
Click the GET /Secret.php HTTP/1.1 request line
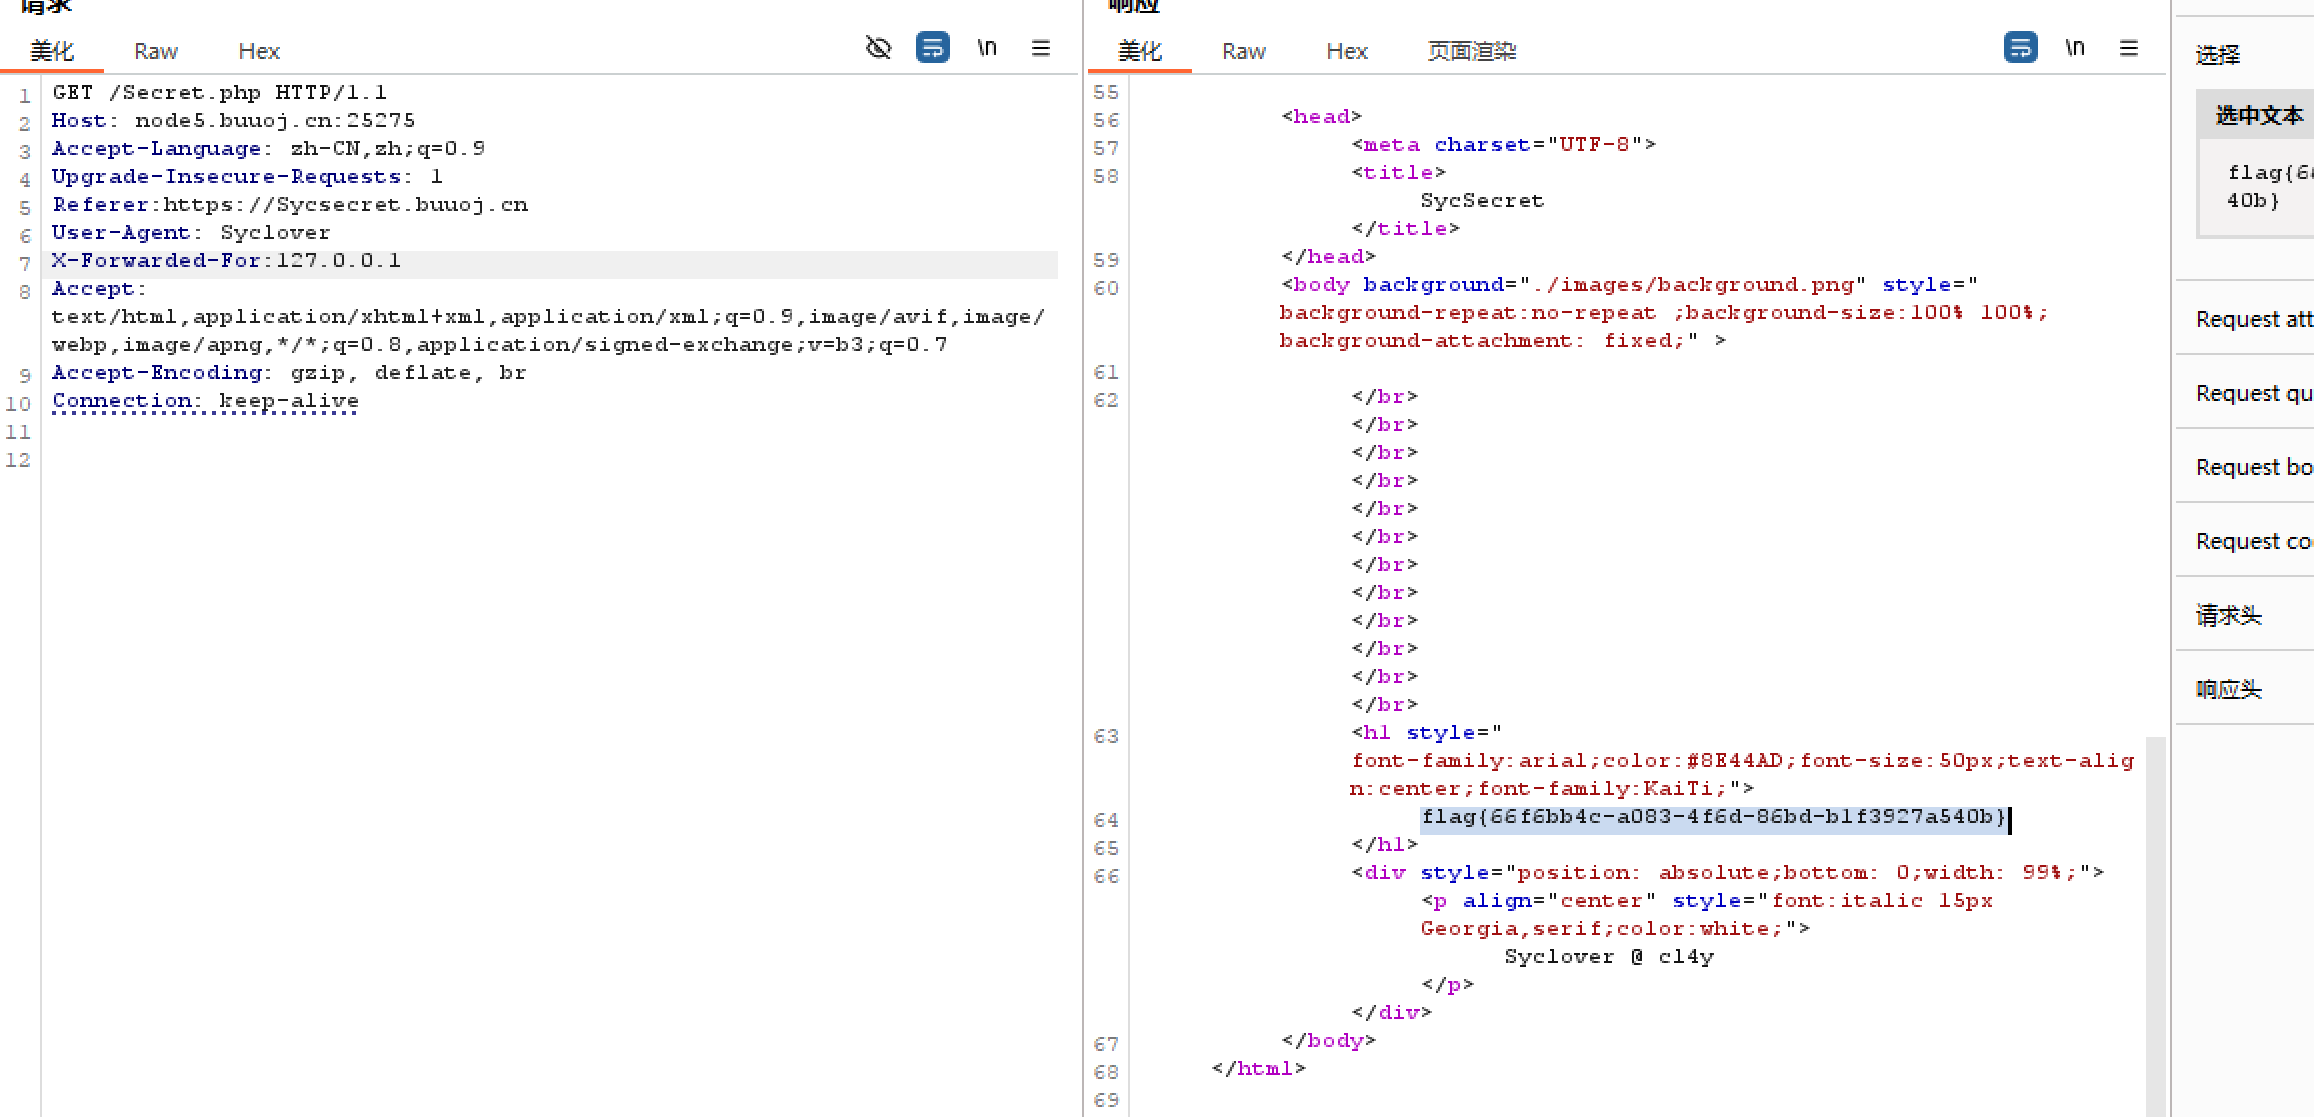[x=219, y=92]
